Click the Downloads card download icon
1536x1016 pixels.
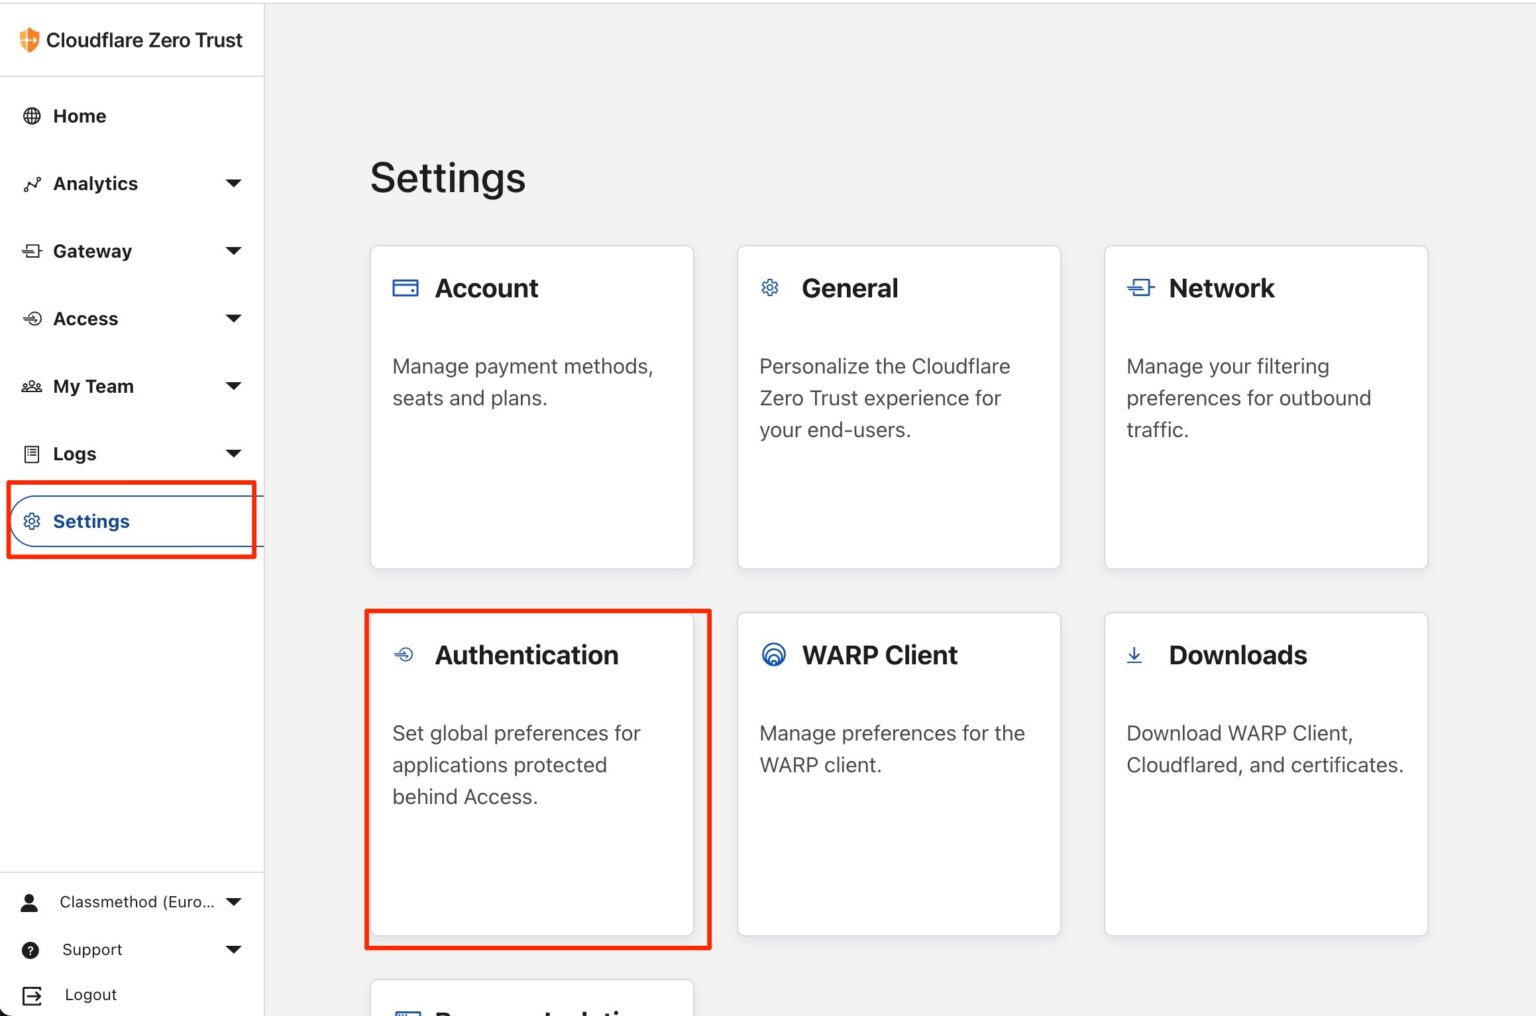[x=1135, y=655]
